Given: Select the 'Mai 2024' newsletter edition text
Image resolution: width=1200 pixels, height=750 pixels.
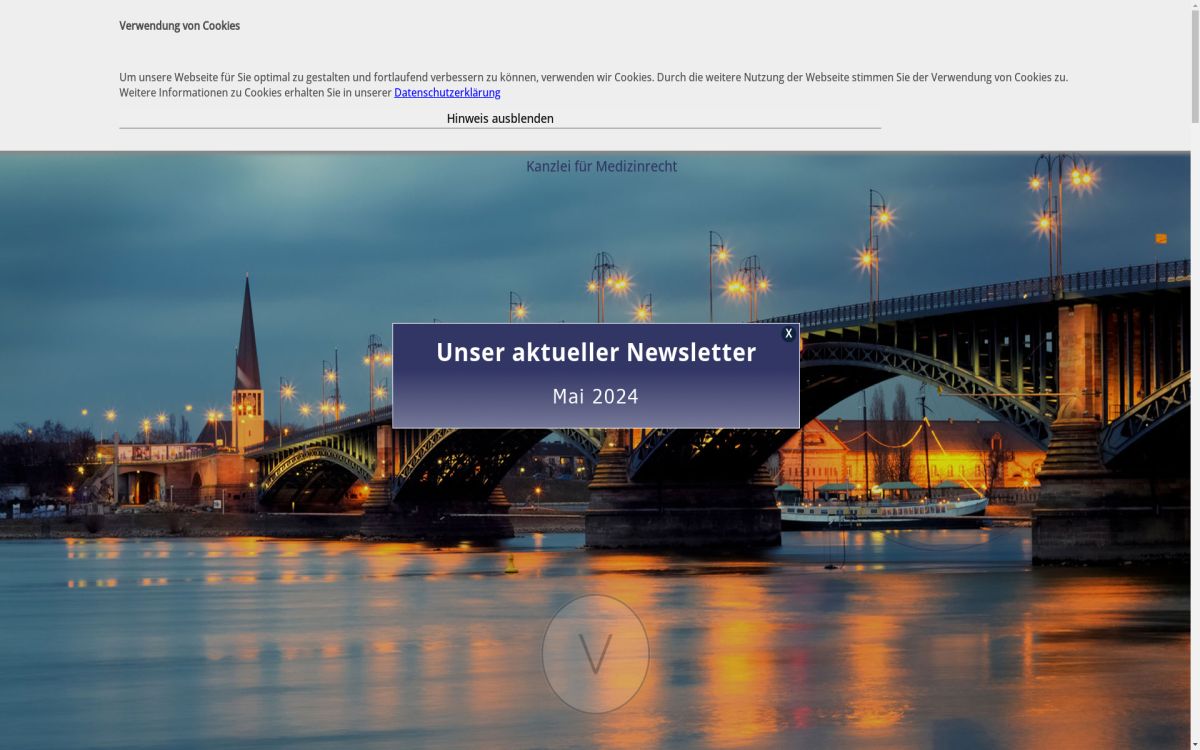Looking at the screenshot, I should click(595, 397).
